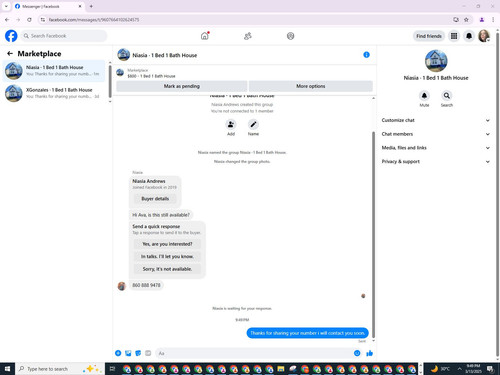Open conversation information blue icon
Viewport: 500px width, 375px height.
point(366,55)
